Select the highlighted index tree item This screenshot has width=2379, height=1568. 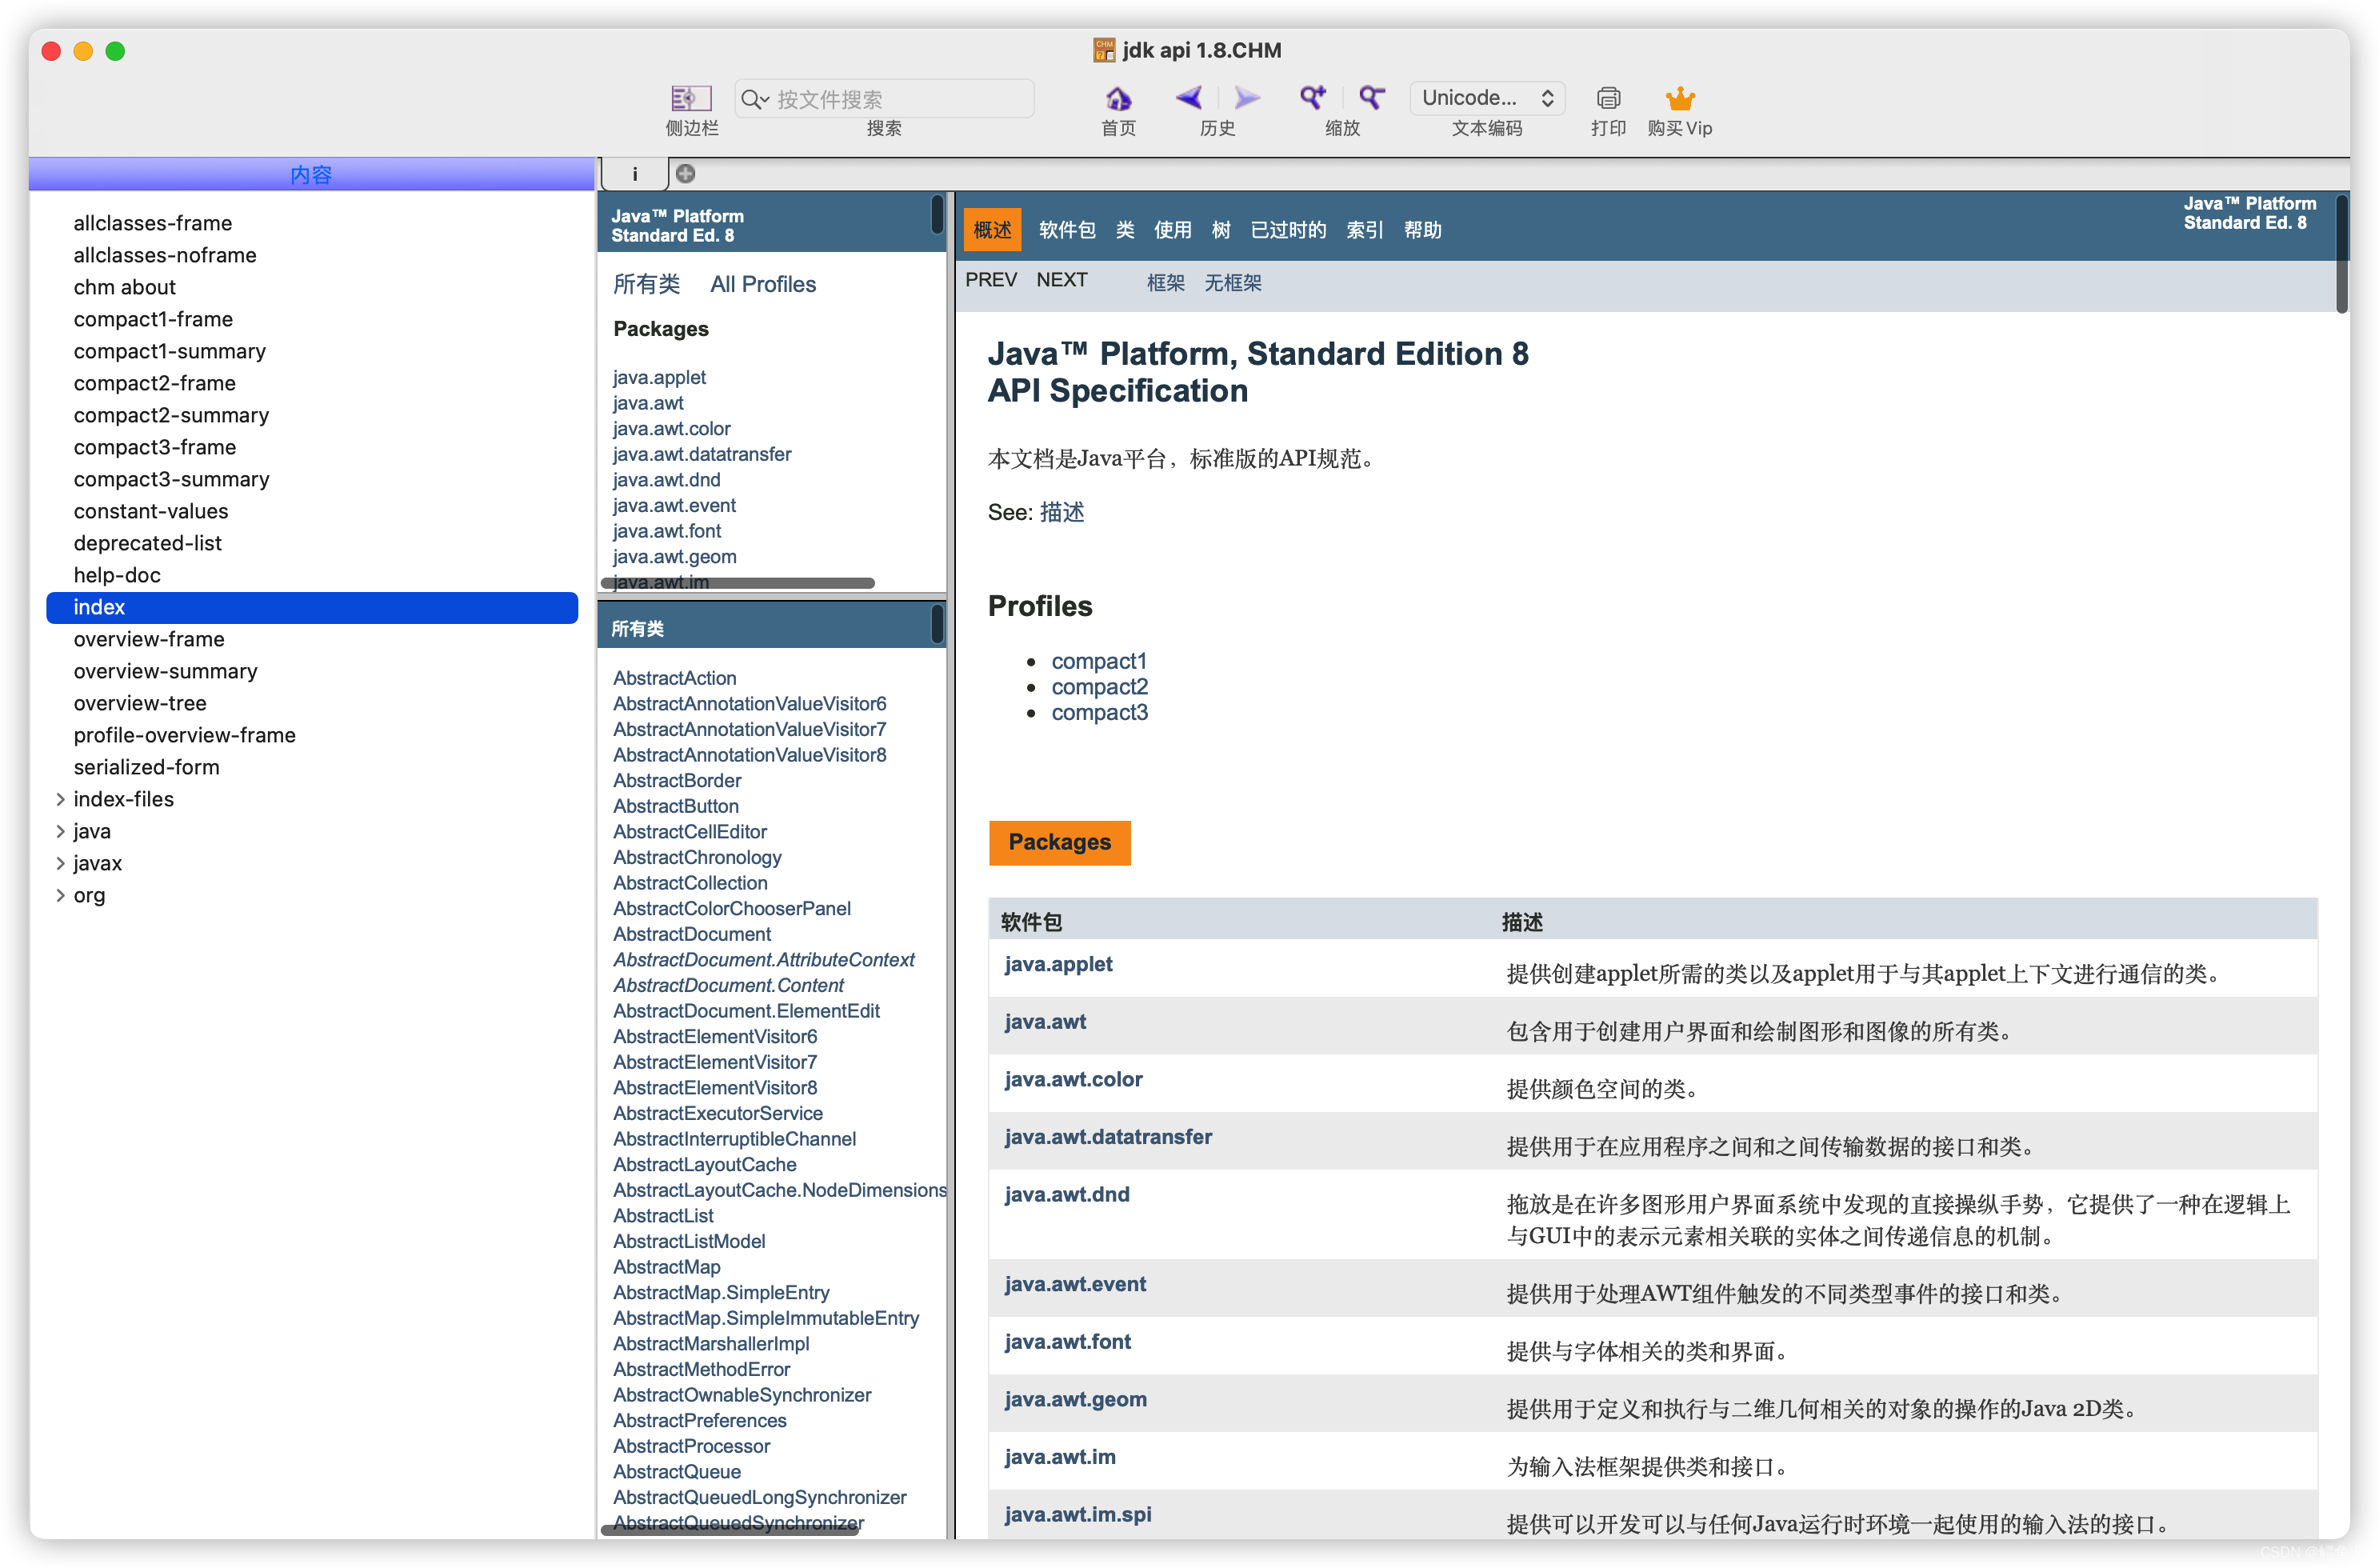[312, 607]
